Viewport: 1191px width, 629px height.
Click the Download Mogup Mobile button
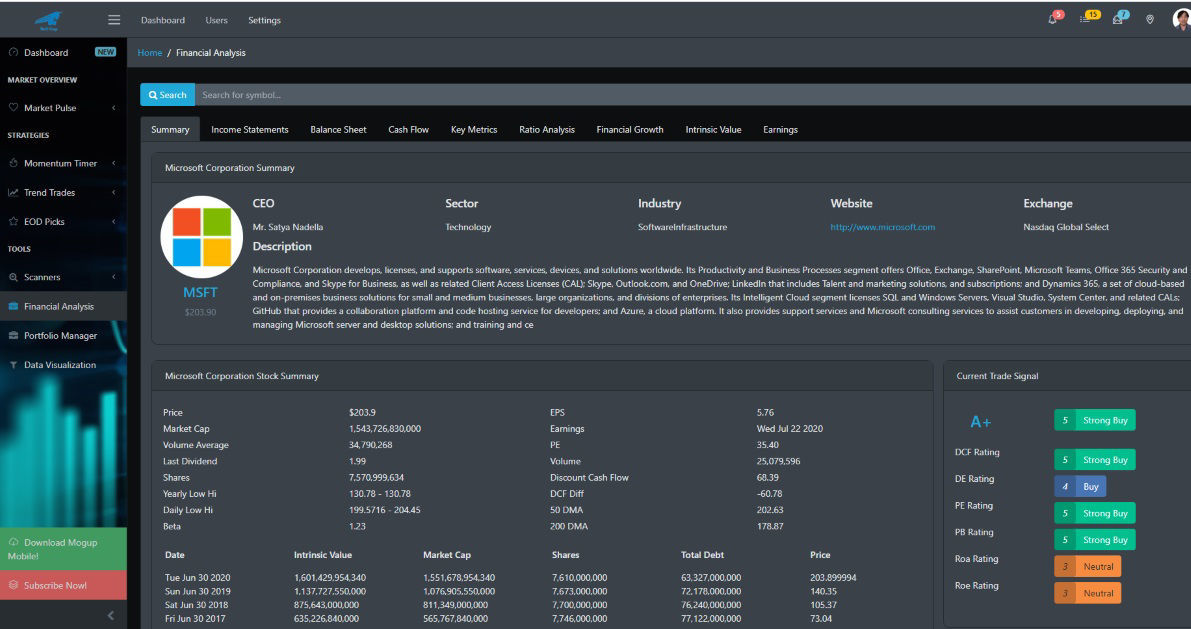coord(64,549)
